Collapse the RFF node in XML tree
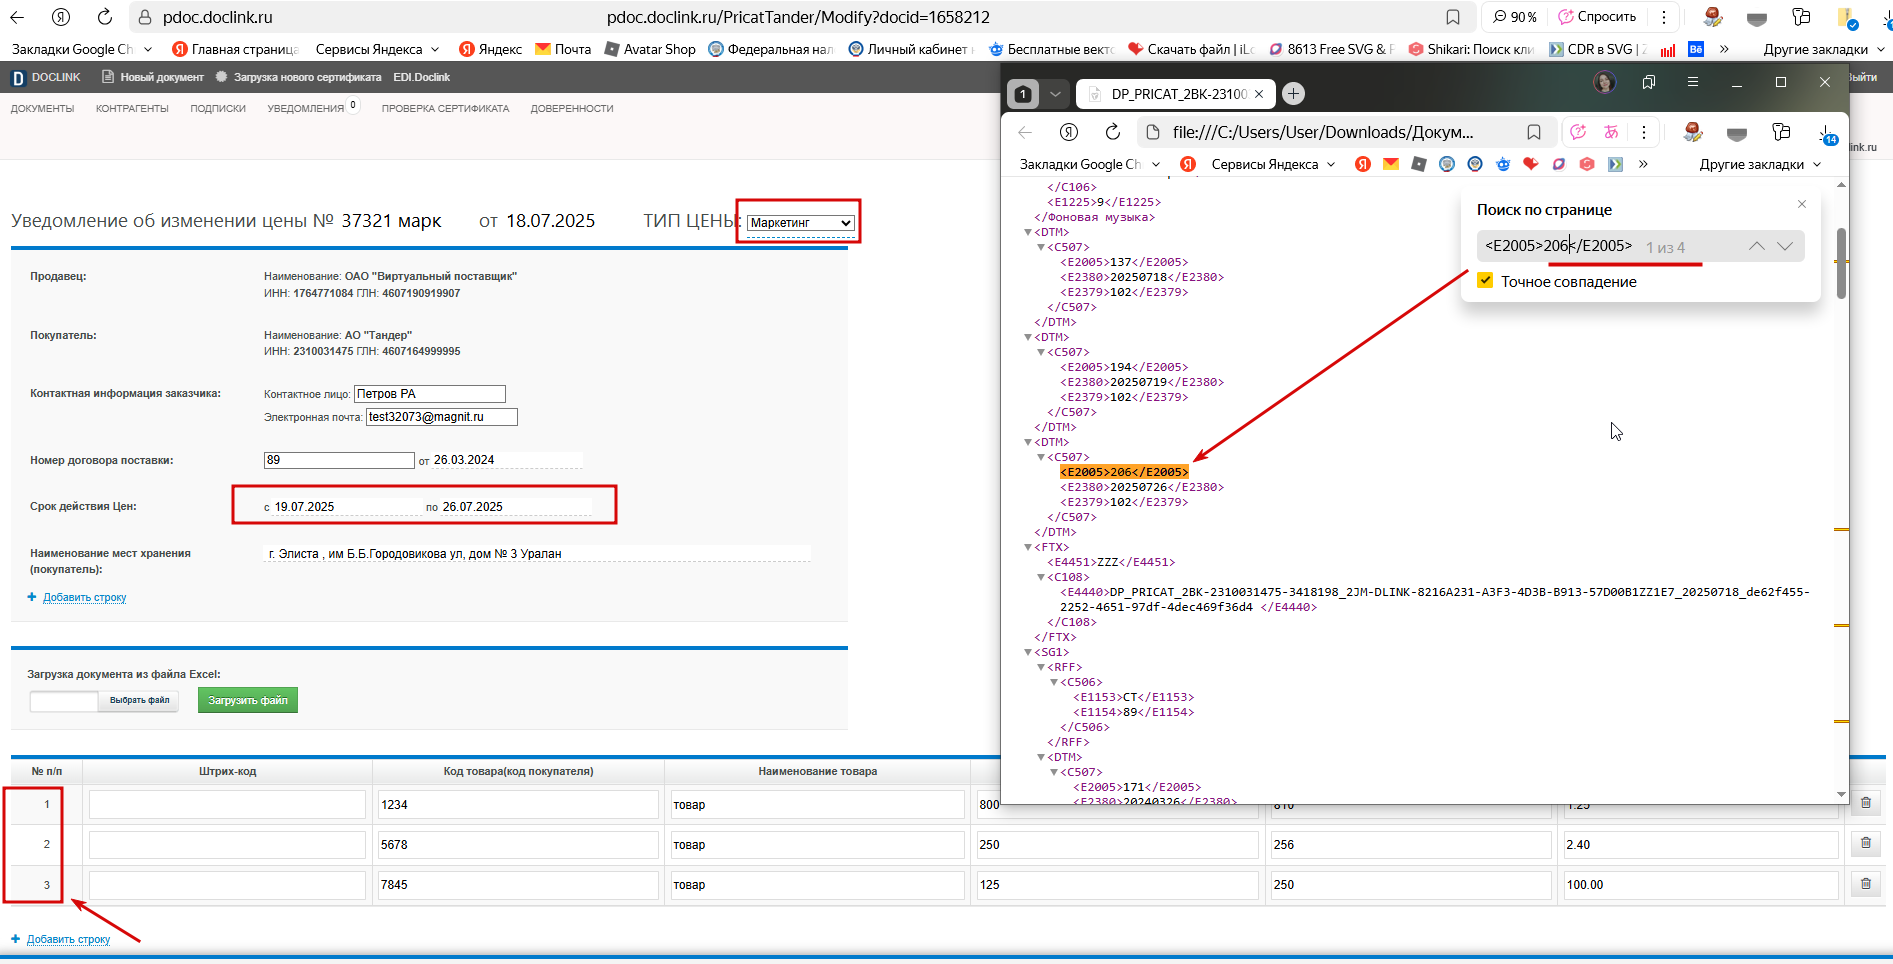Viewport: 1893px width, 964px height. point(1041,667)
